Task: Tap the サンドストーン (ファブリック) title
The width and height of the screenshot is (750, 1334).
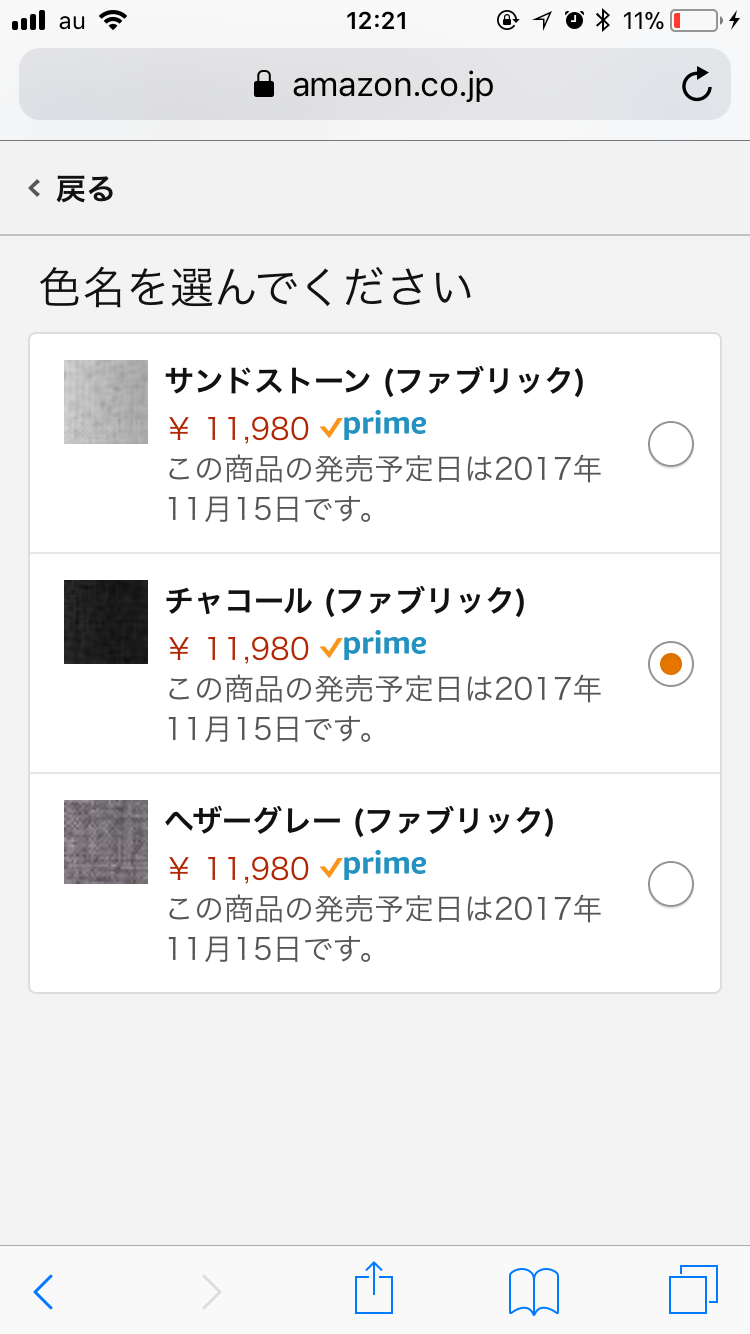Action: (x=374, y=381)
